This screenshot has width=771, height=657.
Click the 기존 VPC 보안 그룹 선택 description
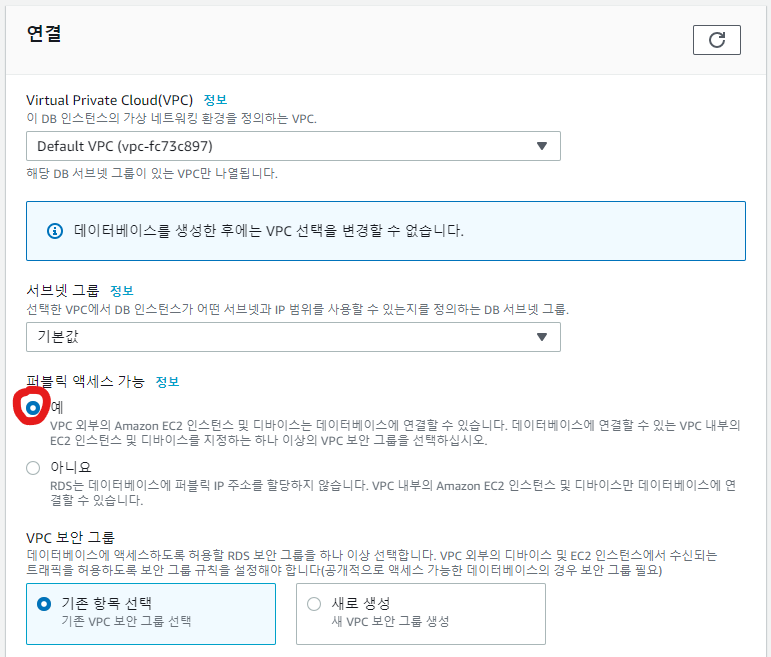(126, 622)
